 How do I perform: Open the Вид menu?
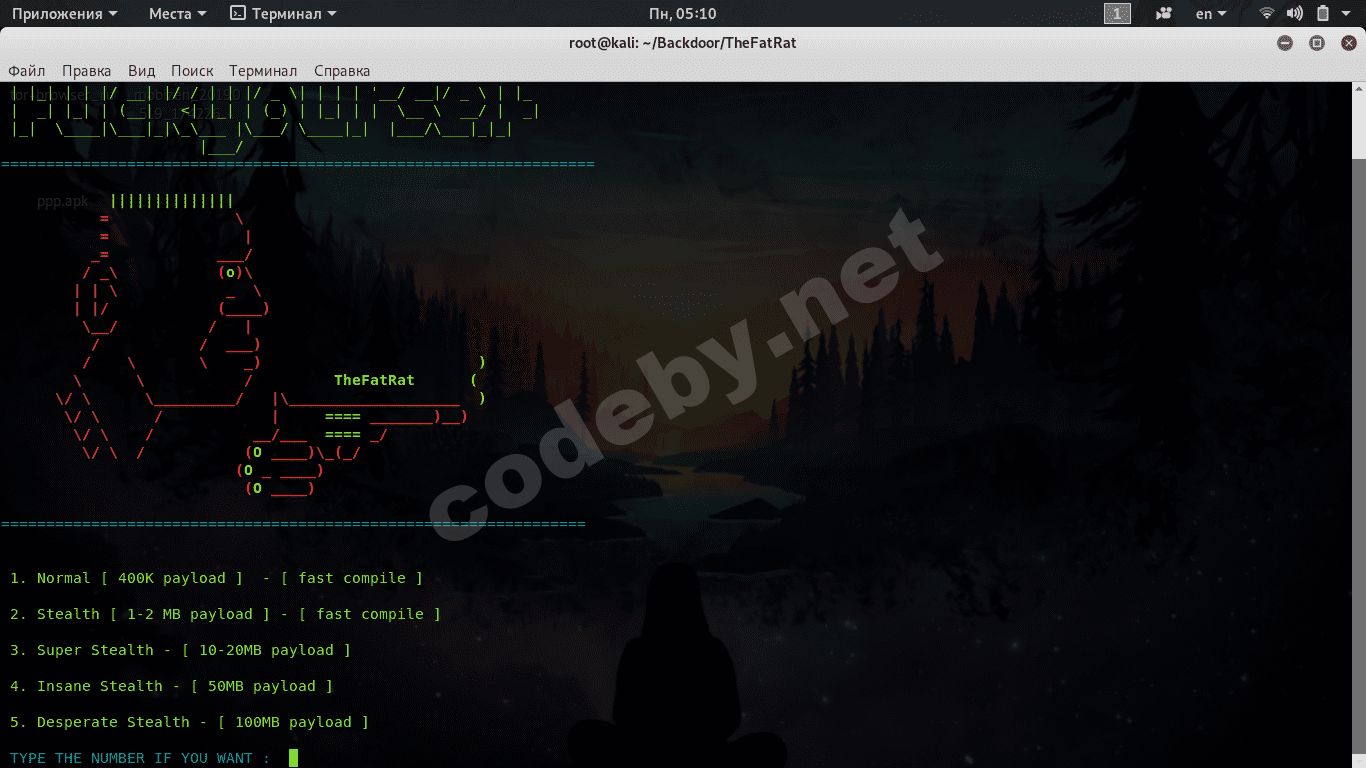pos(142,71)
